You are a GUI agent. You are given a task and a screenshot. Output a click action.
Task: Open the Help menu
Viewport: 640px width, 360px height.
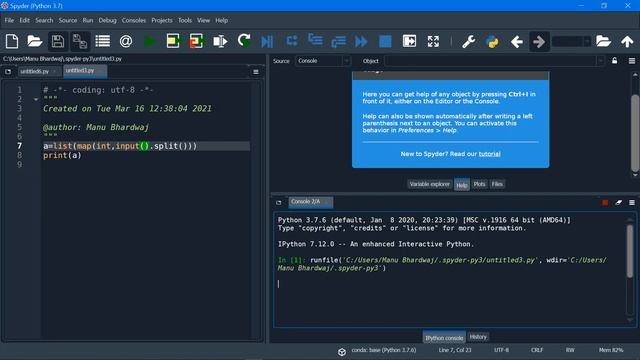(222, 20)
